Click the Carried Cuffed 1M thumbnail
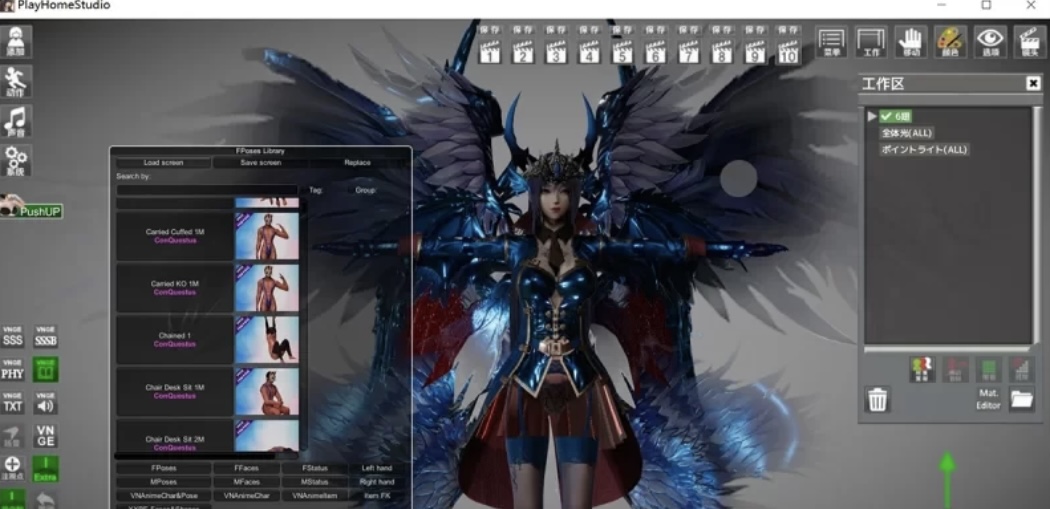This screenshot has height=509, width=1050. click(267, 236)
